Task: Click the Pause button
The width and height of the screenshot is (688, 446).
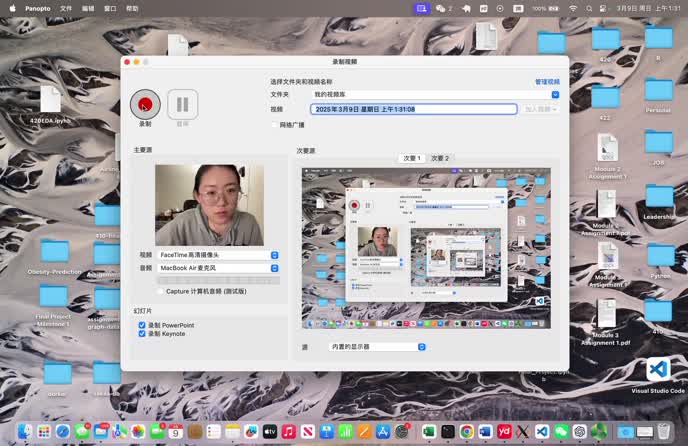Action: click(x=182, y=103)
